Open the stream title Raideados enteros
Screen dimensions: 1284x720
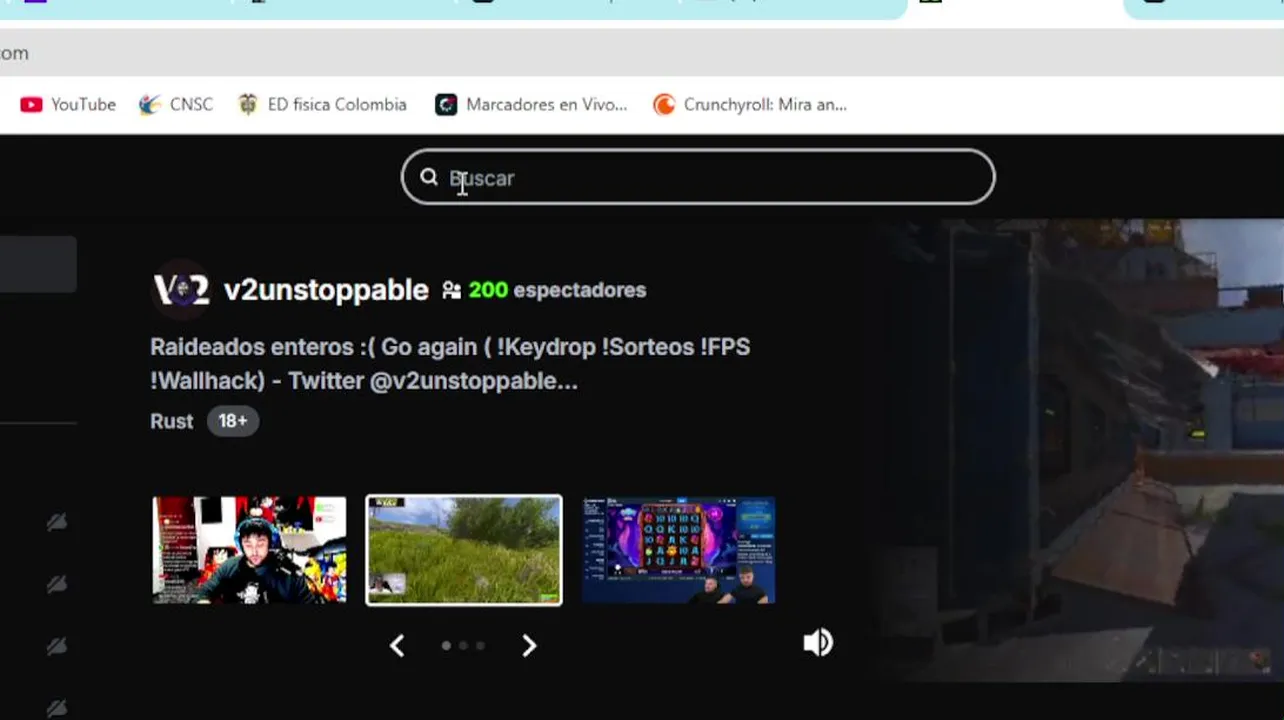coord(450,364)
